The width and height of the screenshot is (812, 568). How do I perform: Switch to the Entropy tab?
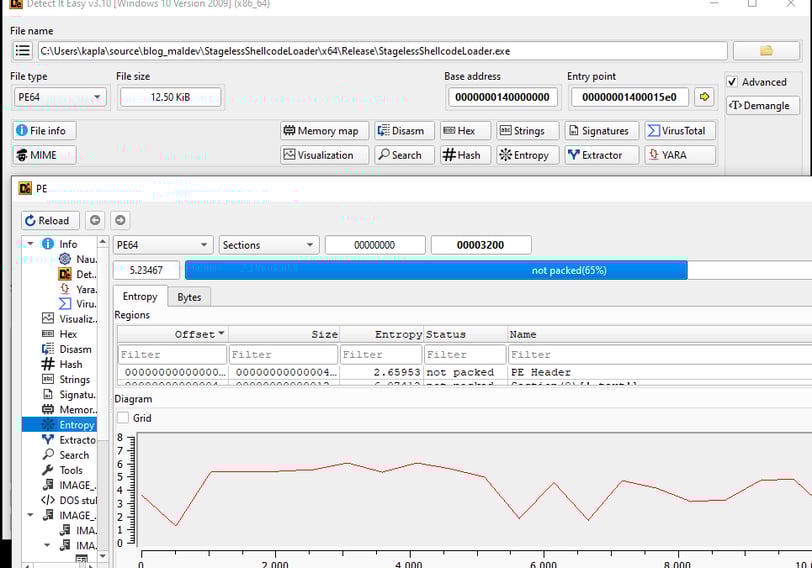tap(140, 296)
